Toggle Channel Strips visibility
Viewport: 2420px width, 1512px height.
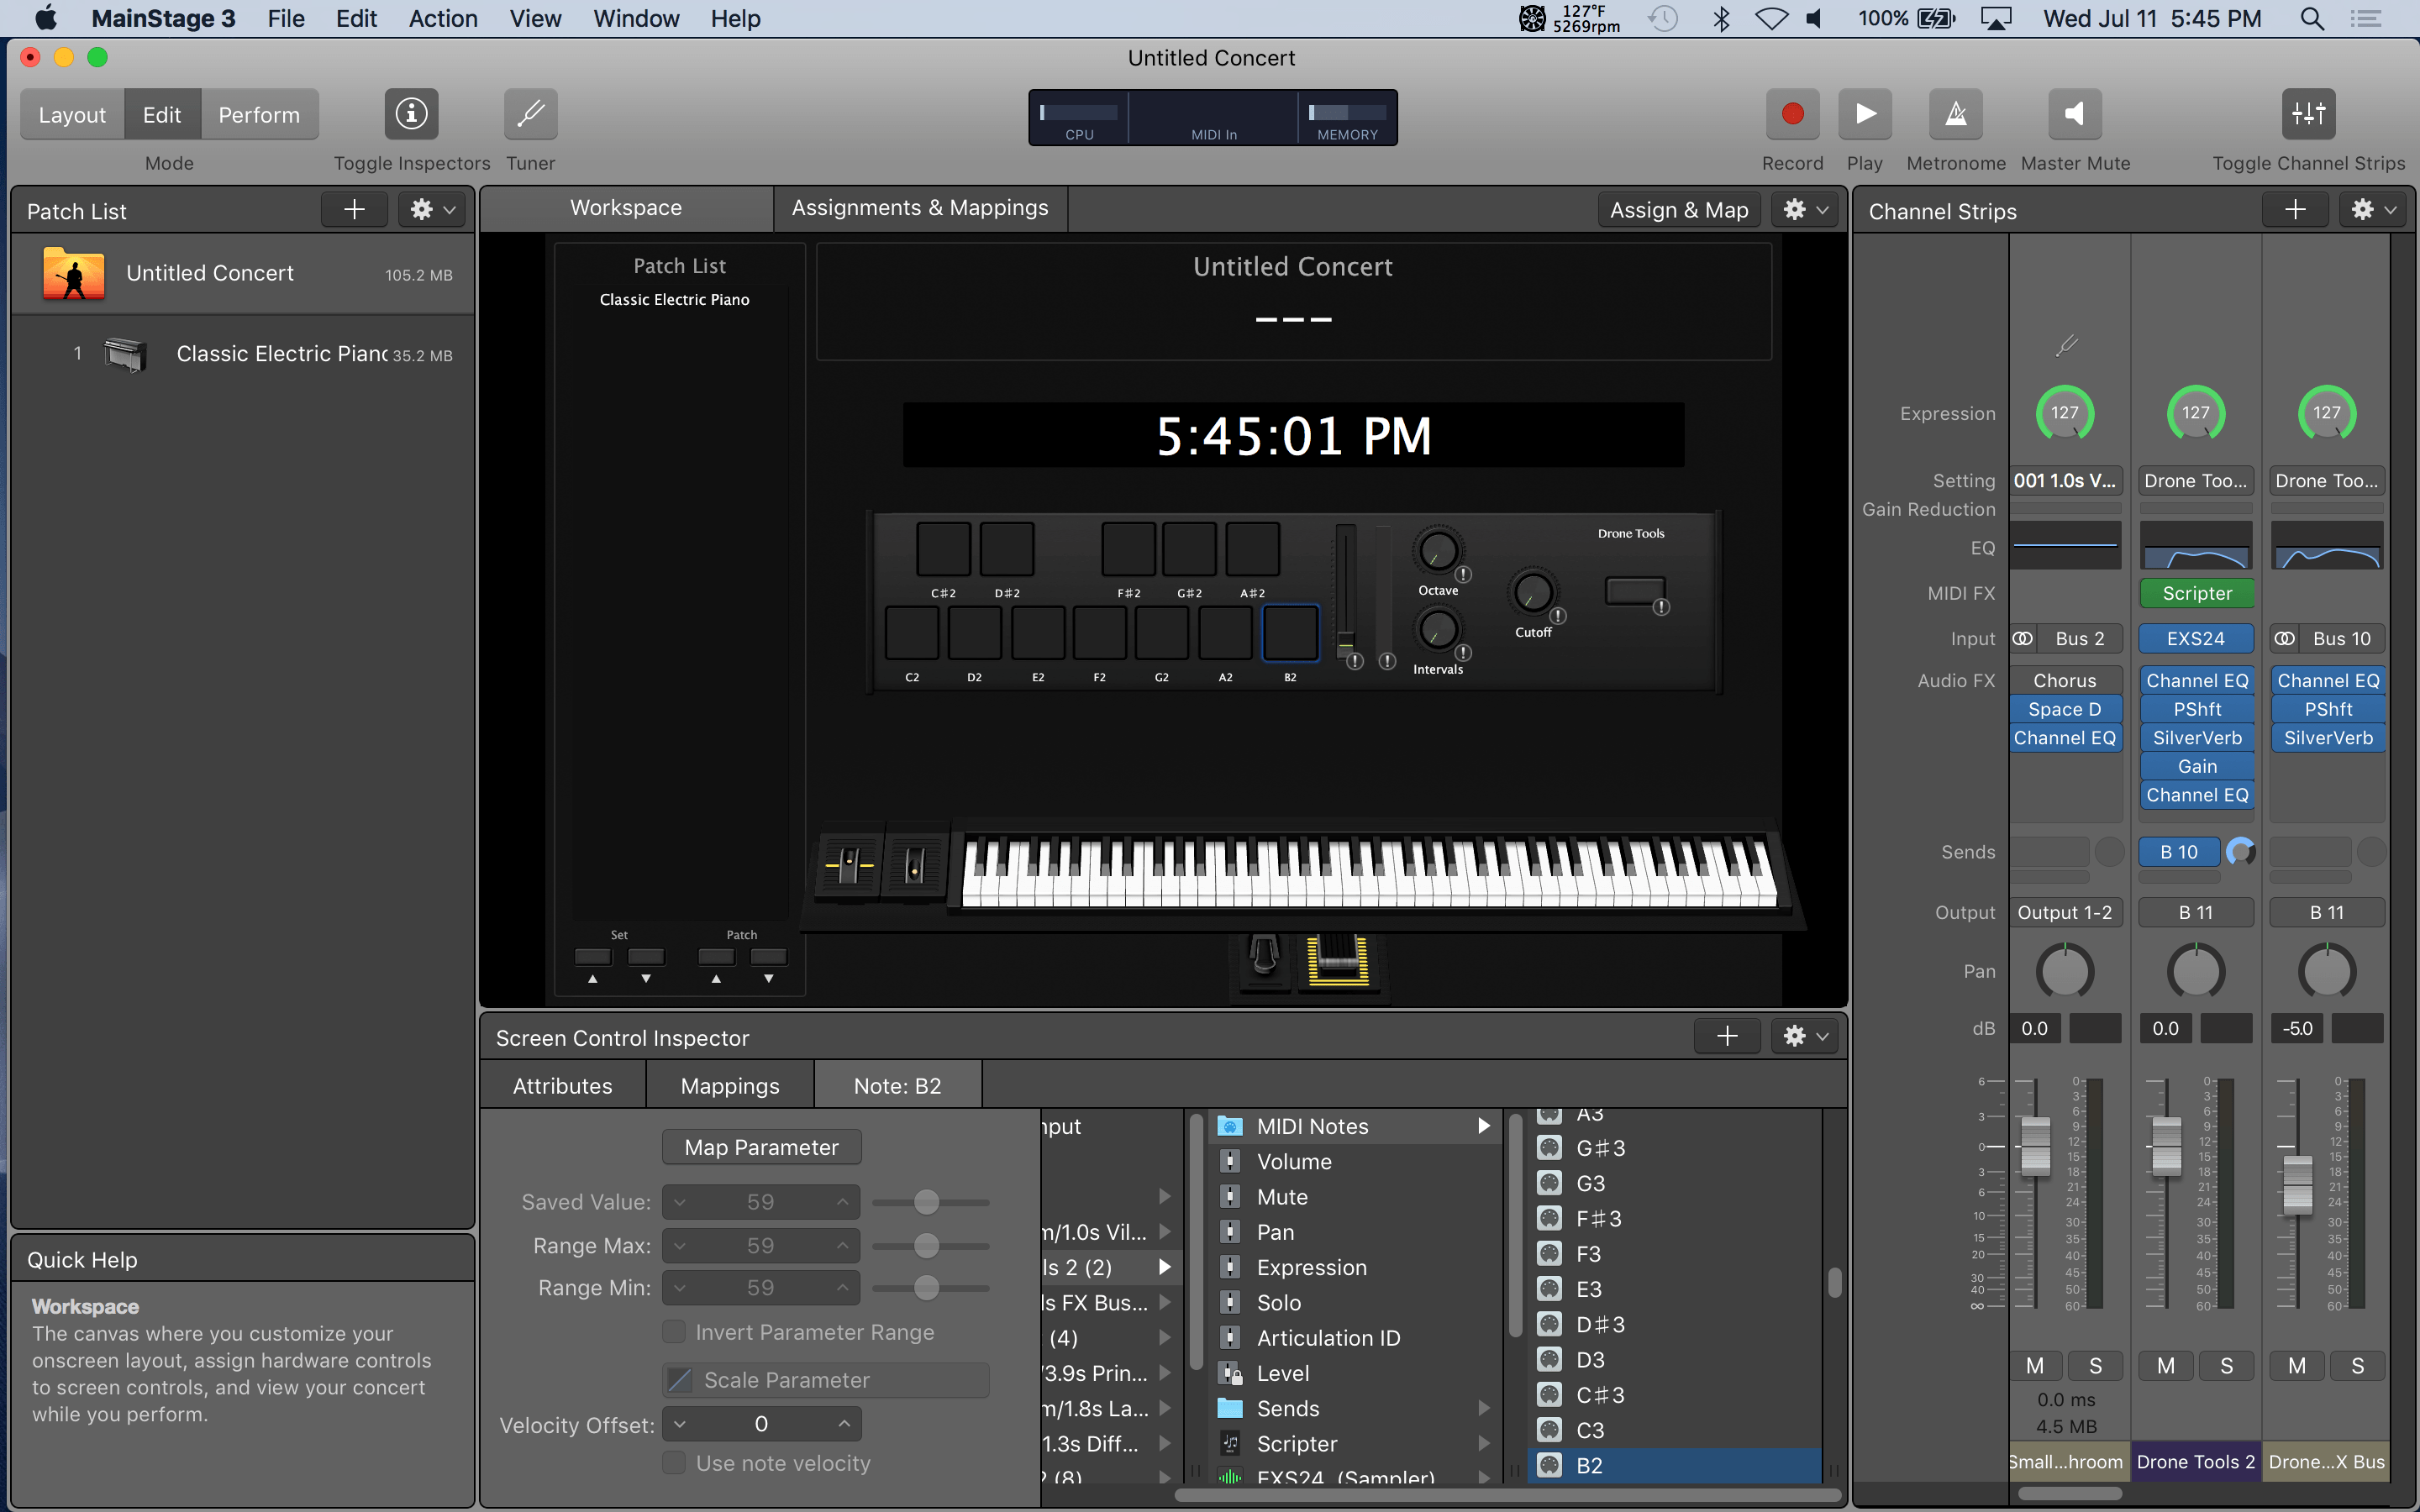pos(2308,114)
